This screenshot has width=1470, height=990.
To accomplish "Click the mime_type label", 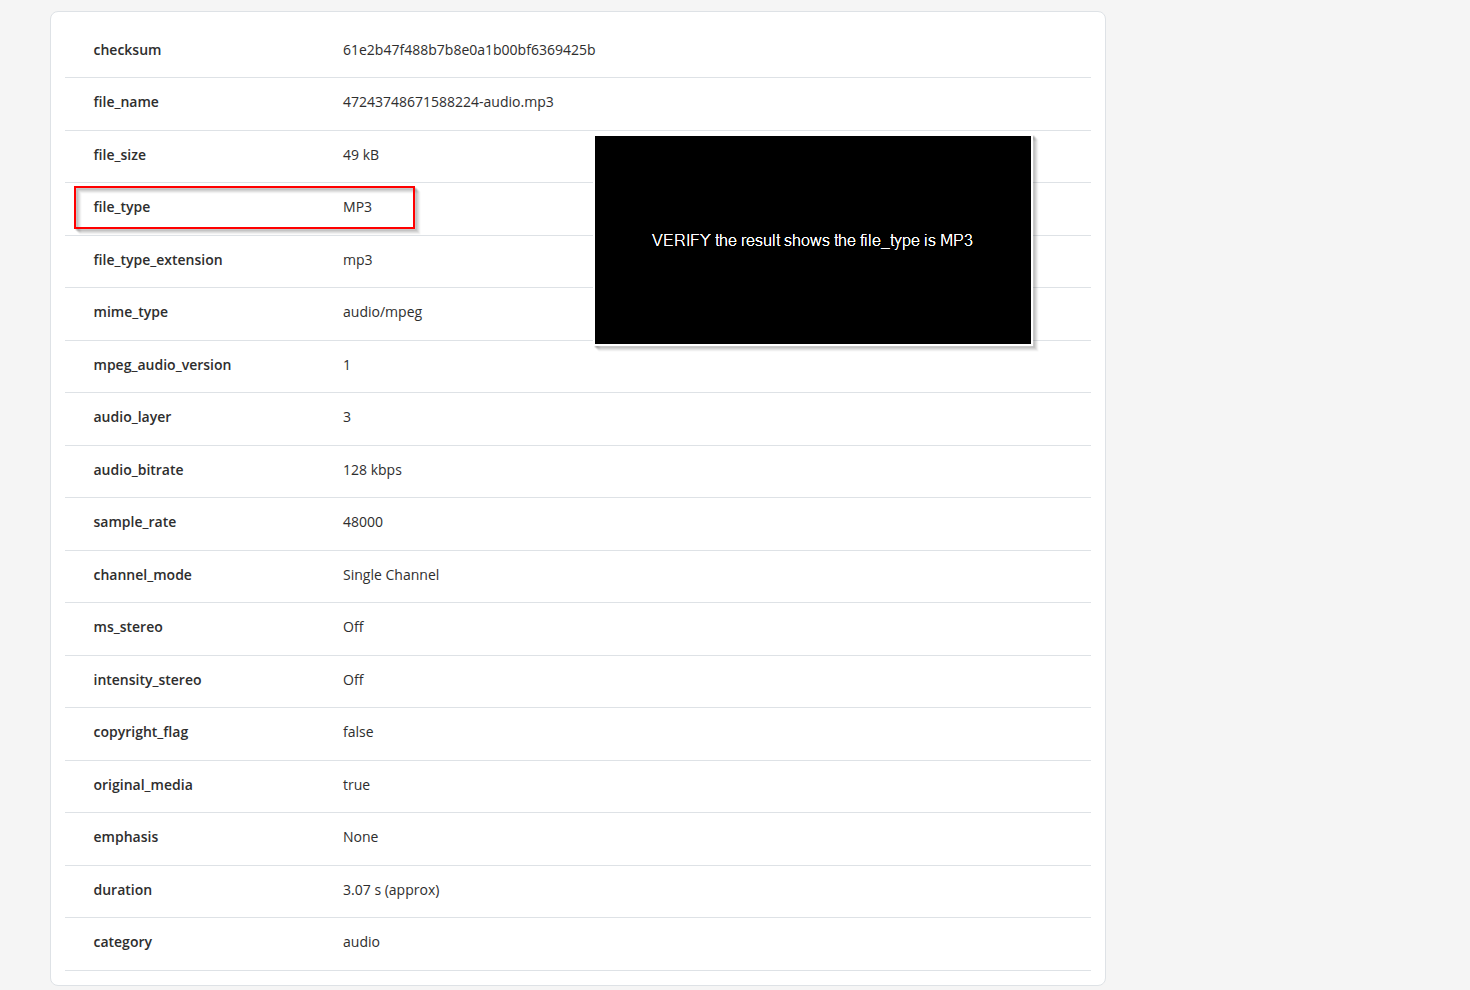I will click(131, 312).
